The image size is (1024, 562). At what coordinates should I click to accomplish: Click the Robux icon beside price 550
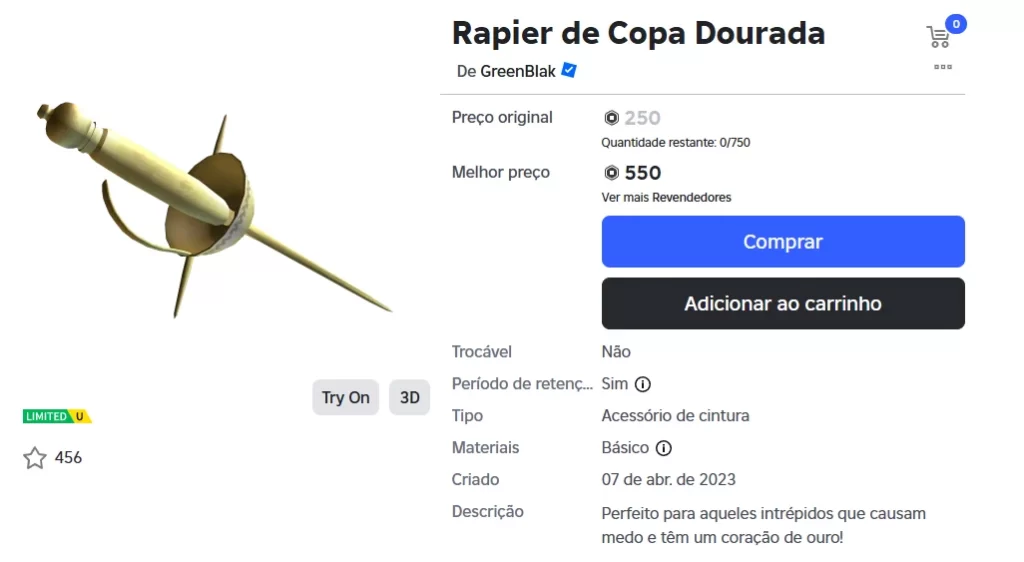point(612,173)
